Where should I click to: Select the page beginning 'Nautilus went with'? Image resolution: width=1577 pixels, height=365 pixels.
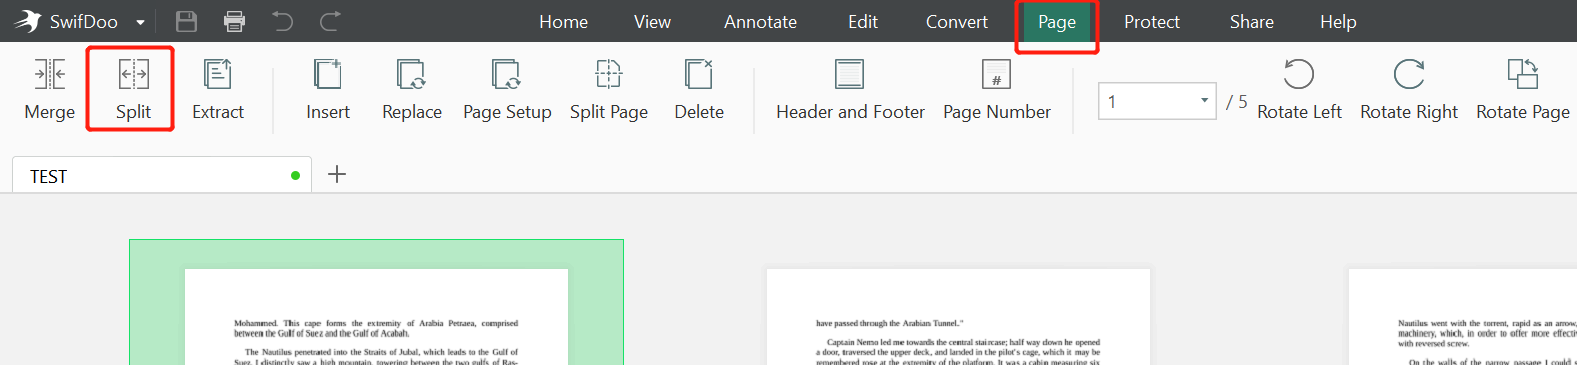click(x=1463, y=317)
